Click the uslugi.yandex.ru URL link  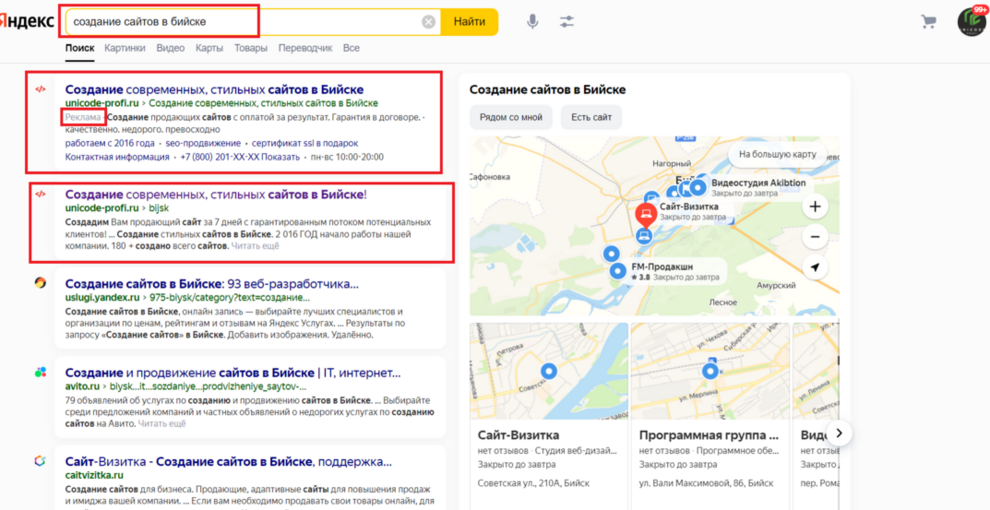[102, 297]
